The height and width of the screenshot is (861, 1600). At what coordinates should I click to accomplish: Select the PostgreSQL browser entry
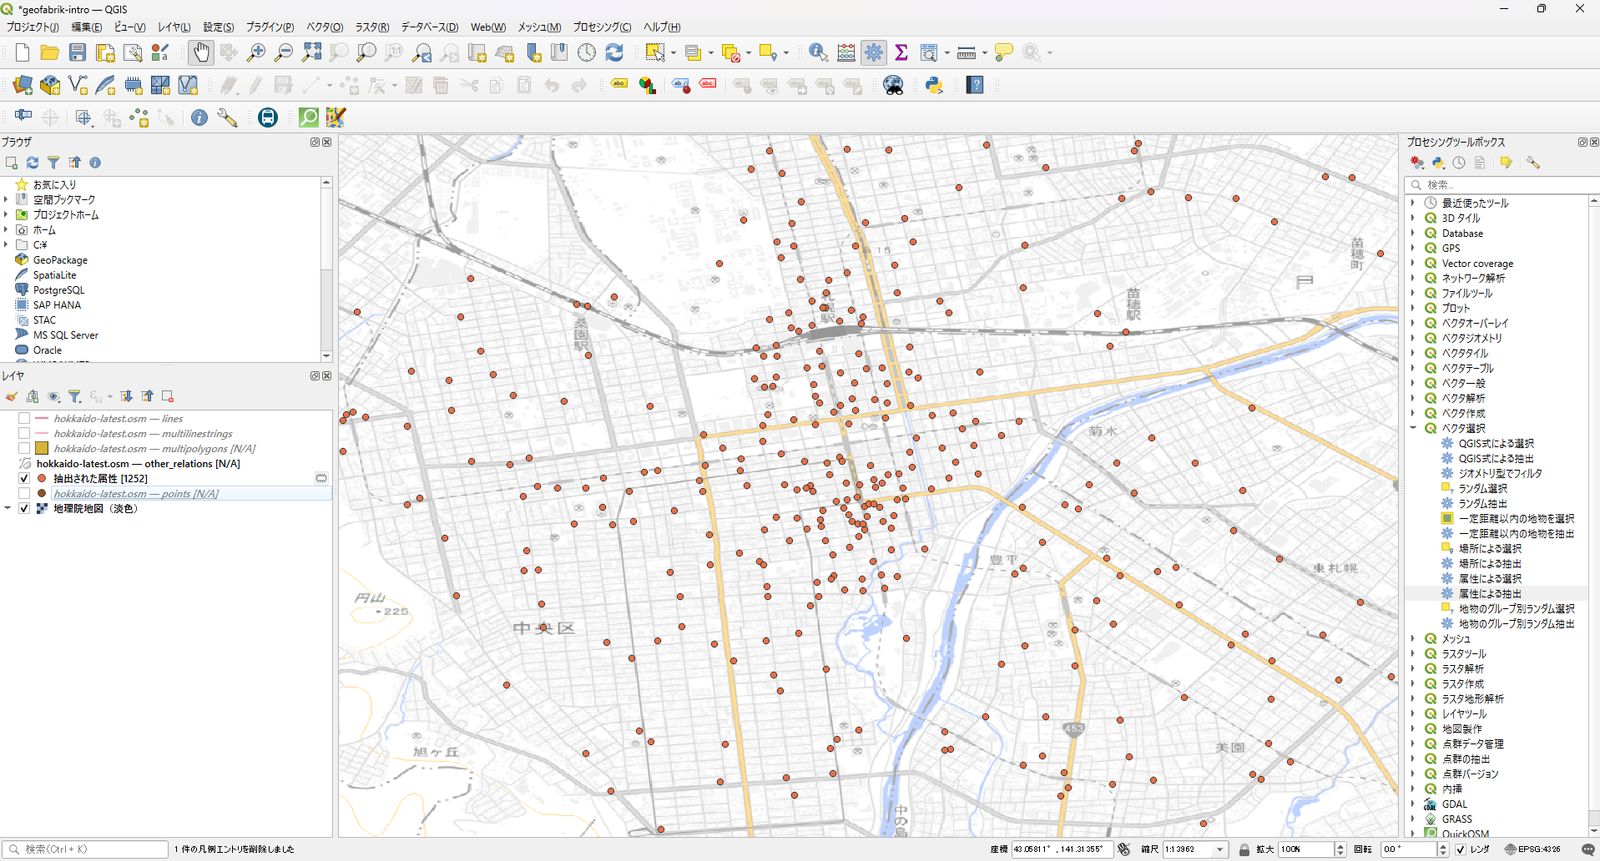click(58, 290)
